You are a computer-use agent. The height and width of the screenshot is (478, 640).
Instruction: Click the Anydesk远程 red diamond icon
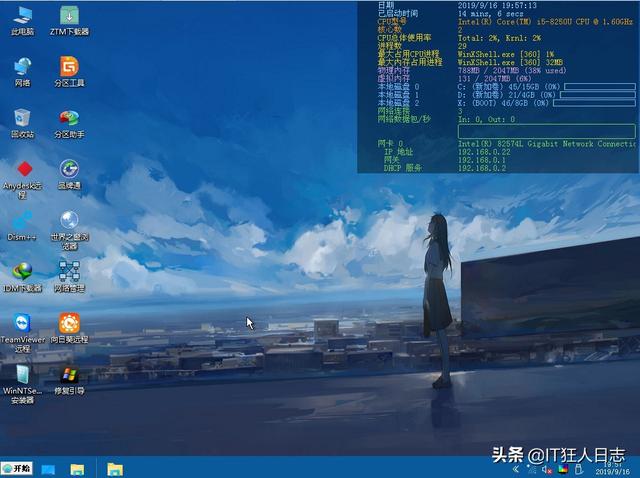[22, 179]
